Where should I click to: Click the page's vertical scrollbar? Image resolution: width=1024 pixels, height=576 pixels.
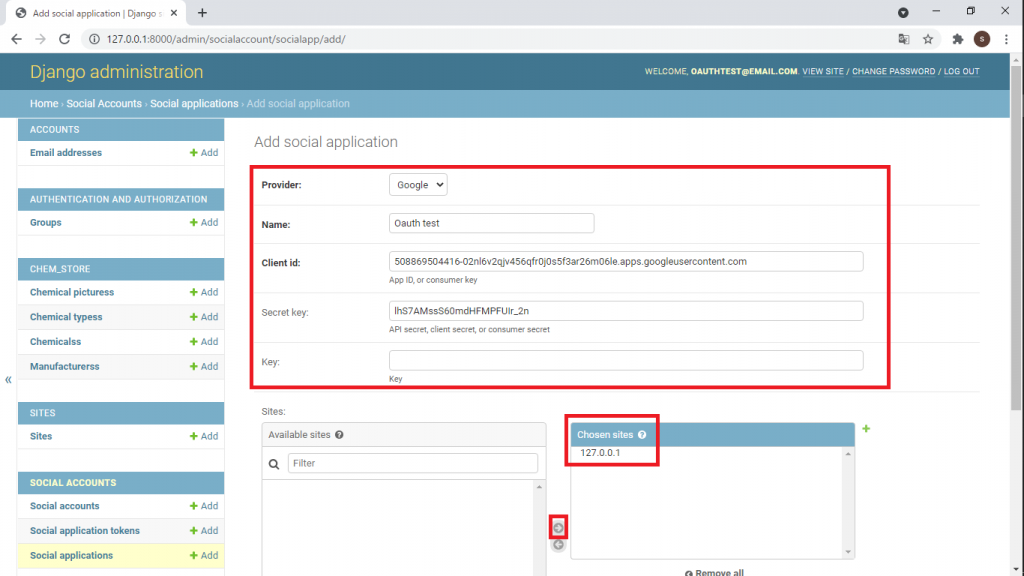[1016, 250]
